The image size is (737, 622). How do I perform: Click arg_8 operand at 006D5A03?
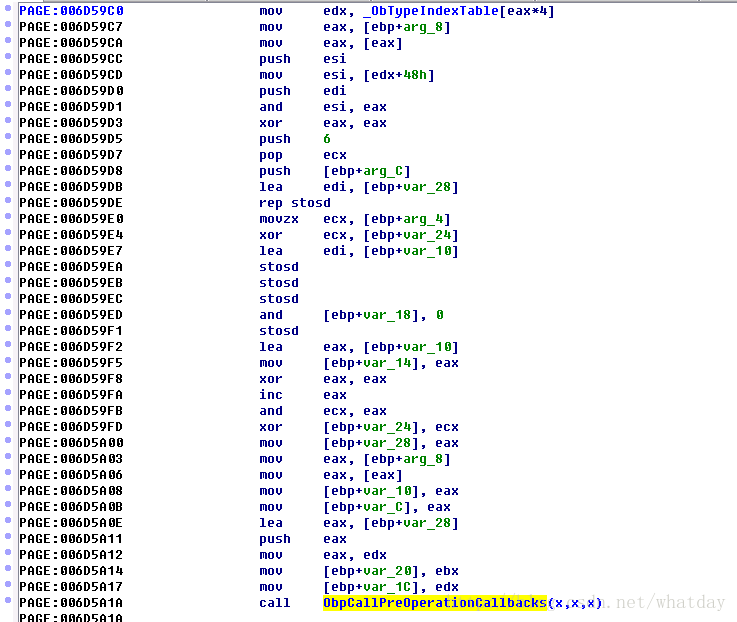tap(423, 459)
